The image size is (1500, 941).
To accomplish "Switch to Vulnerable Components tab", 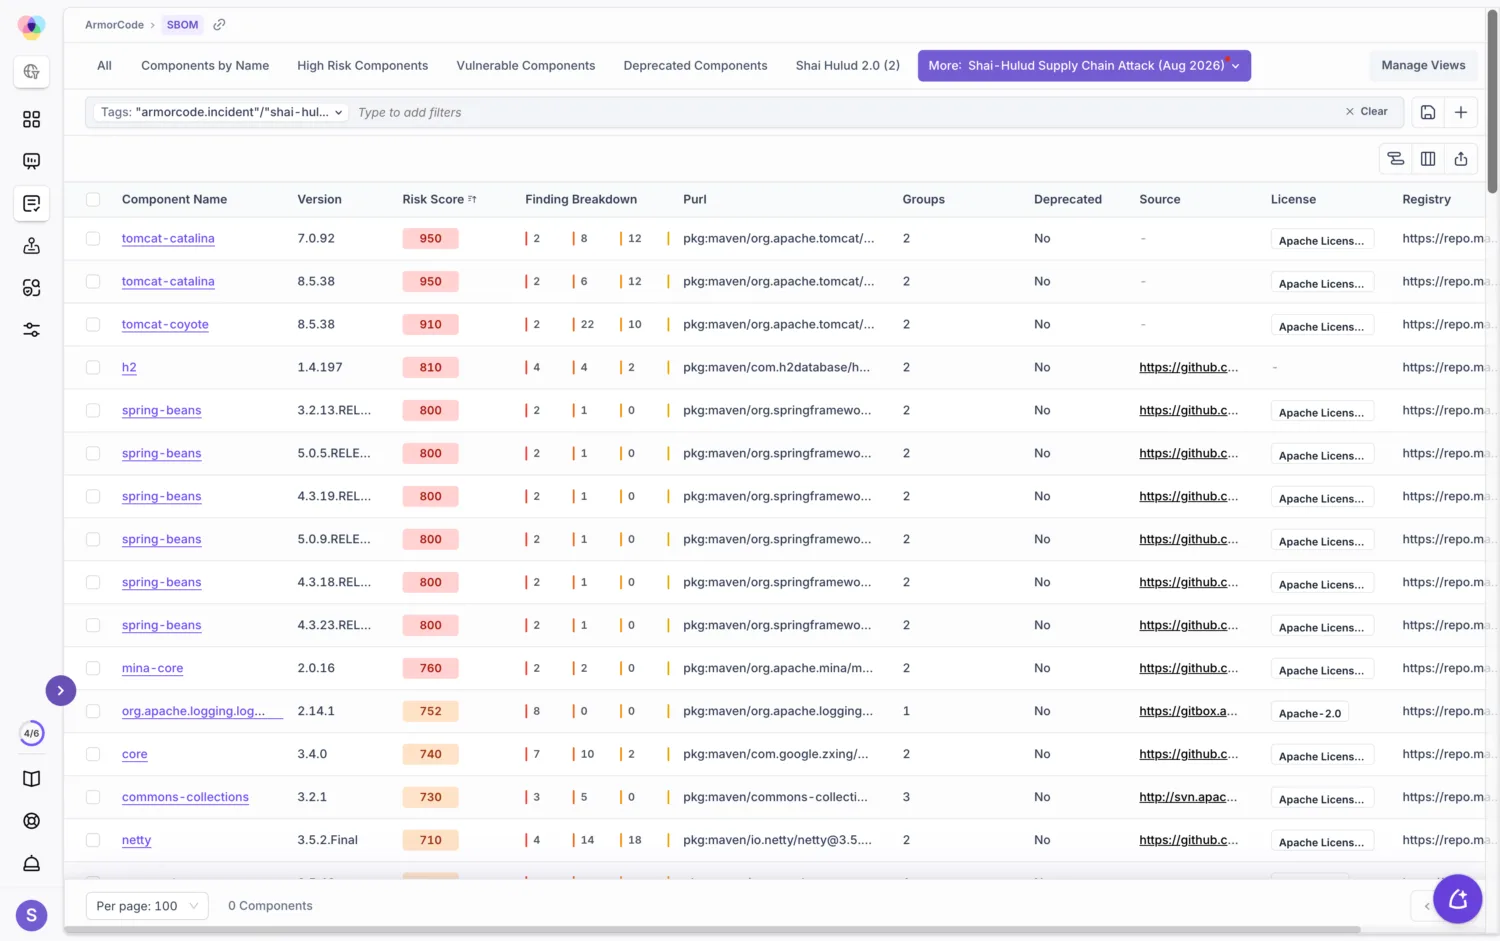I will (525, 66).
